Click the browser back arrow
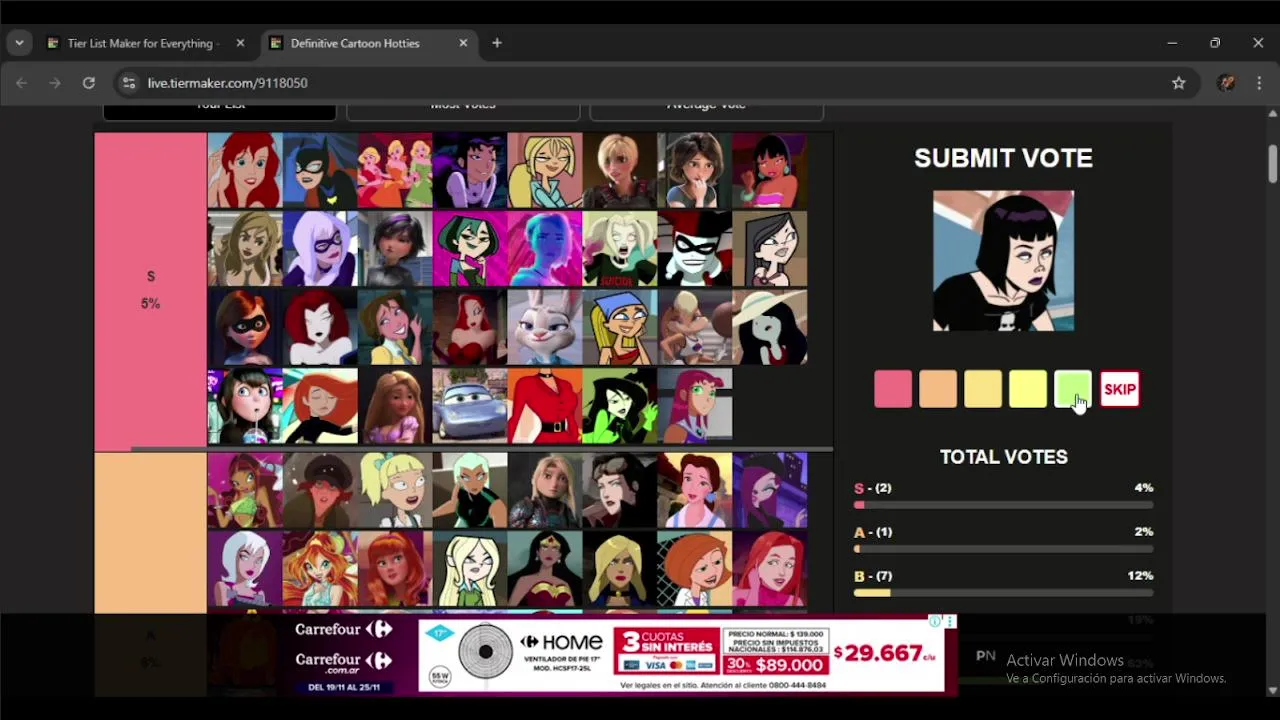The height and width of the screenshot is (720, 1280). pos(21,83)
